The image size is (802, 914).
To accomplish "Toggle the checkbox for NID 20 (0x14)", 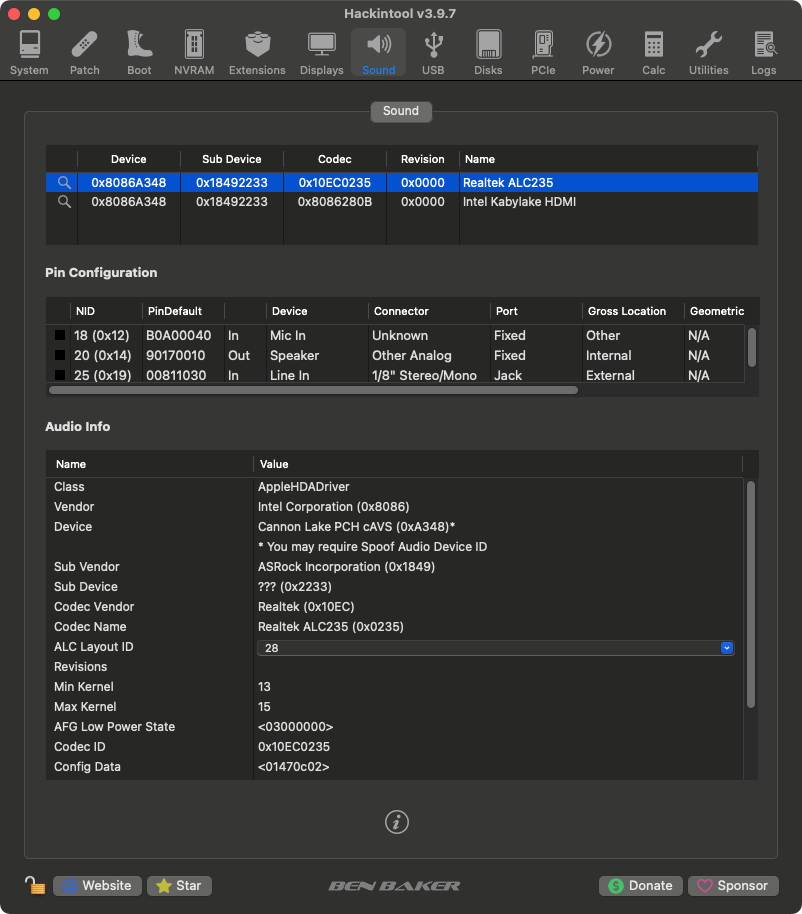I will 59,355.
